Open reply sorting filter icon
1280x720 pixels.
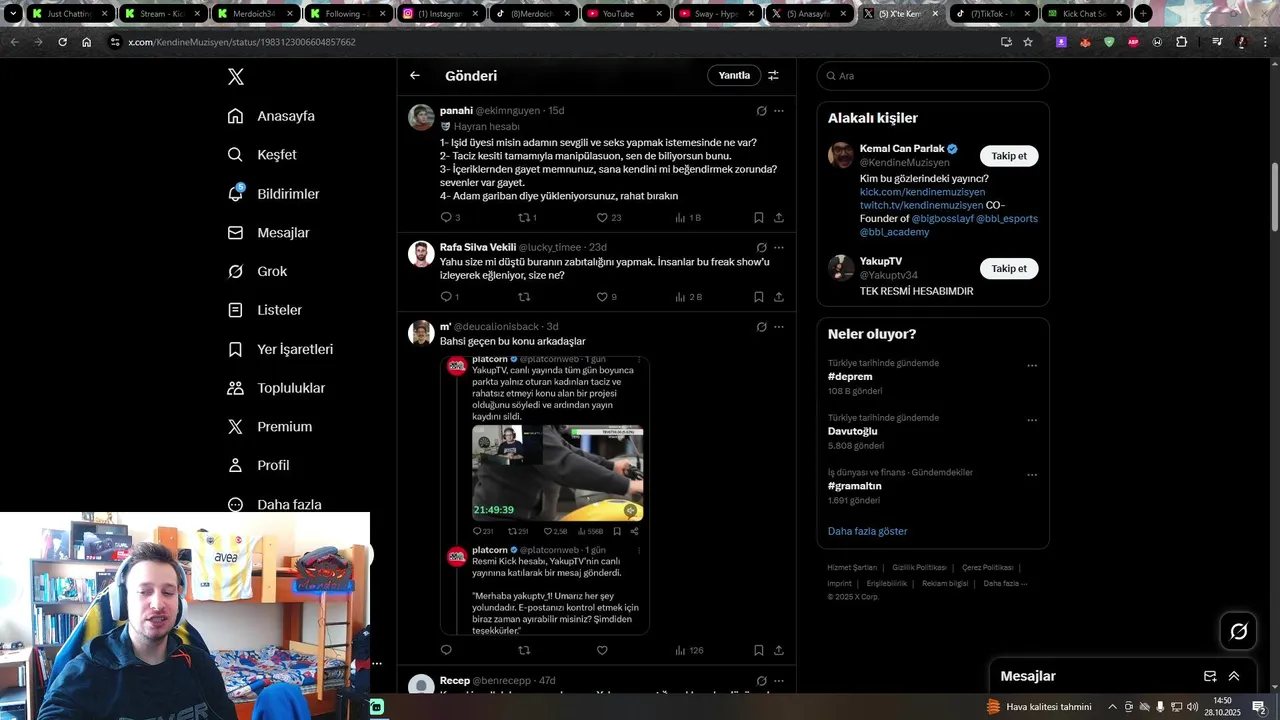773,75
